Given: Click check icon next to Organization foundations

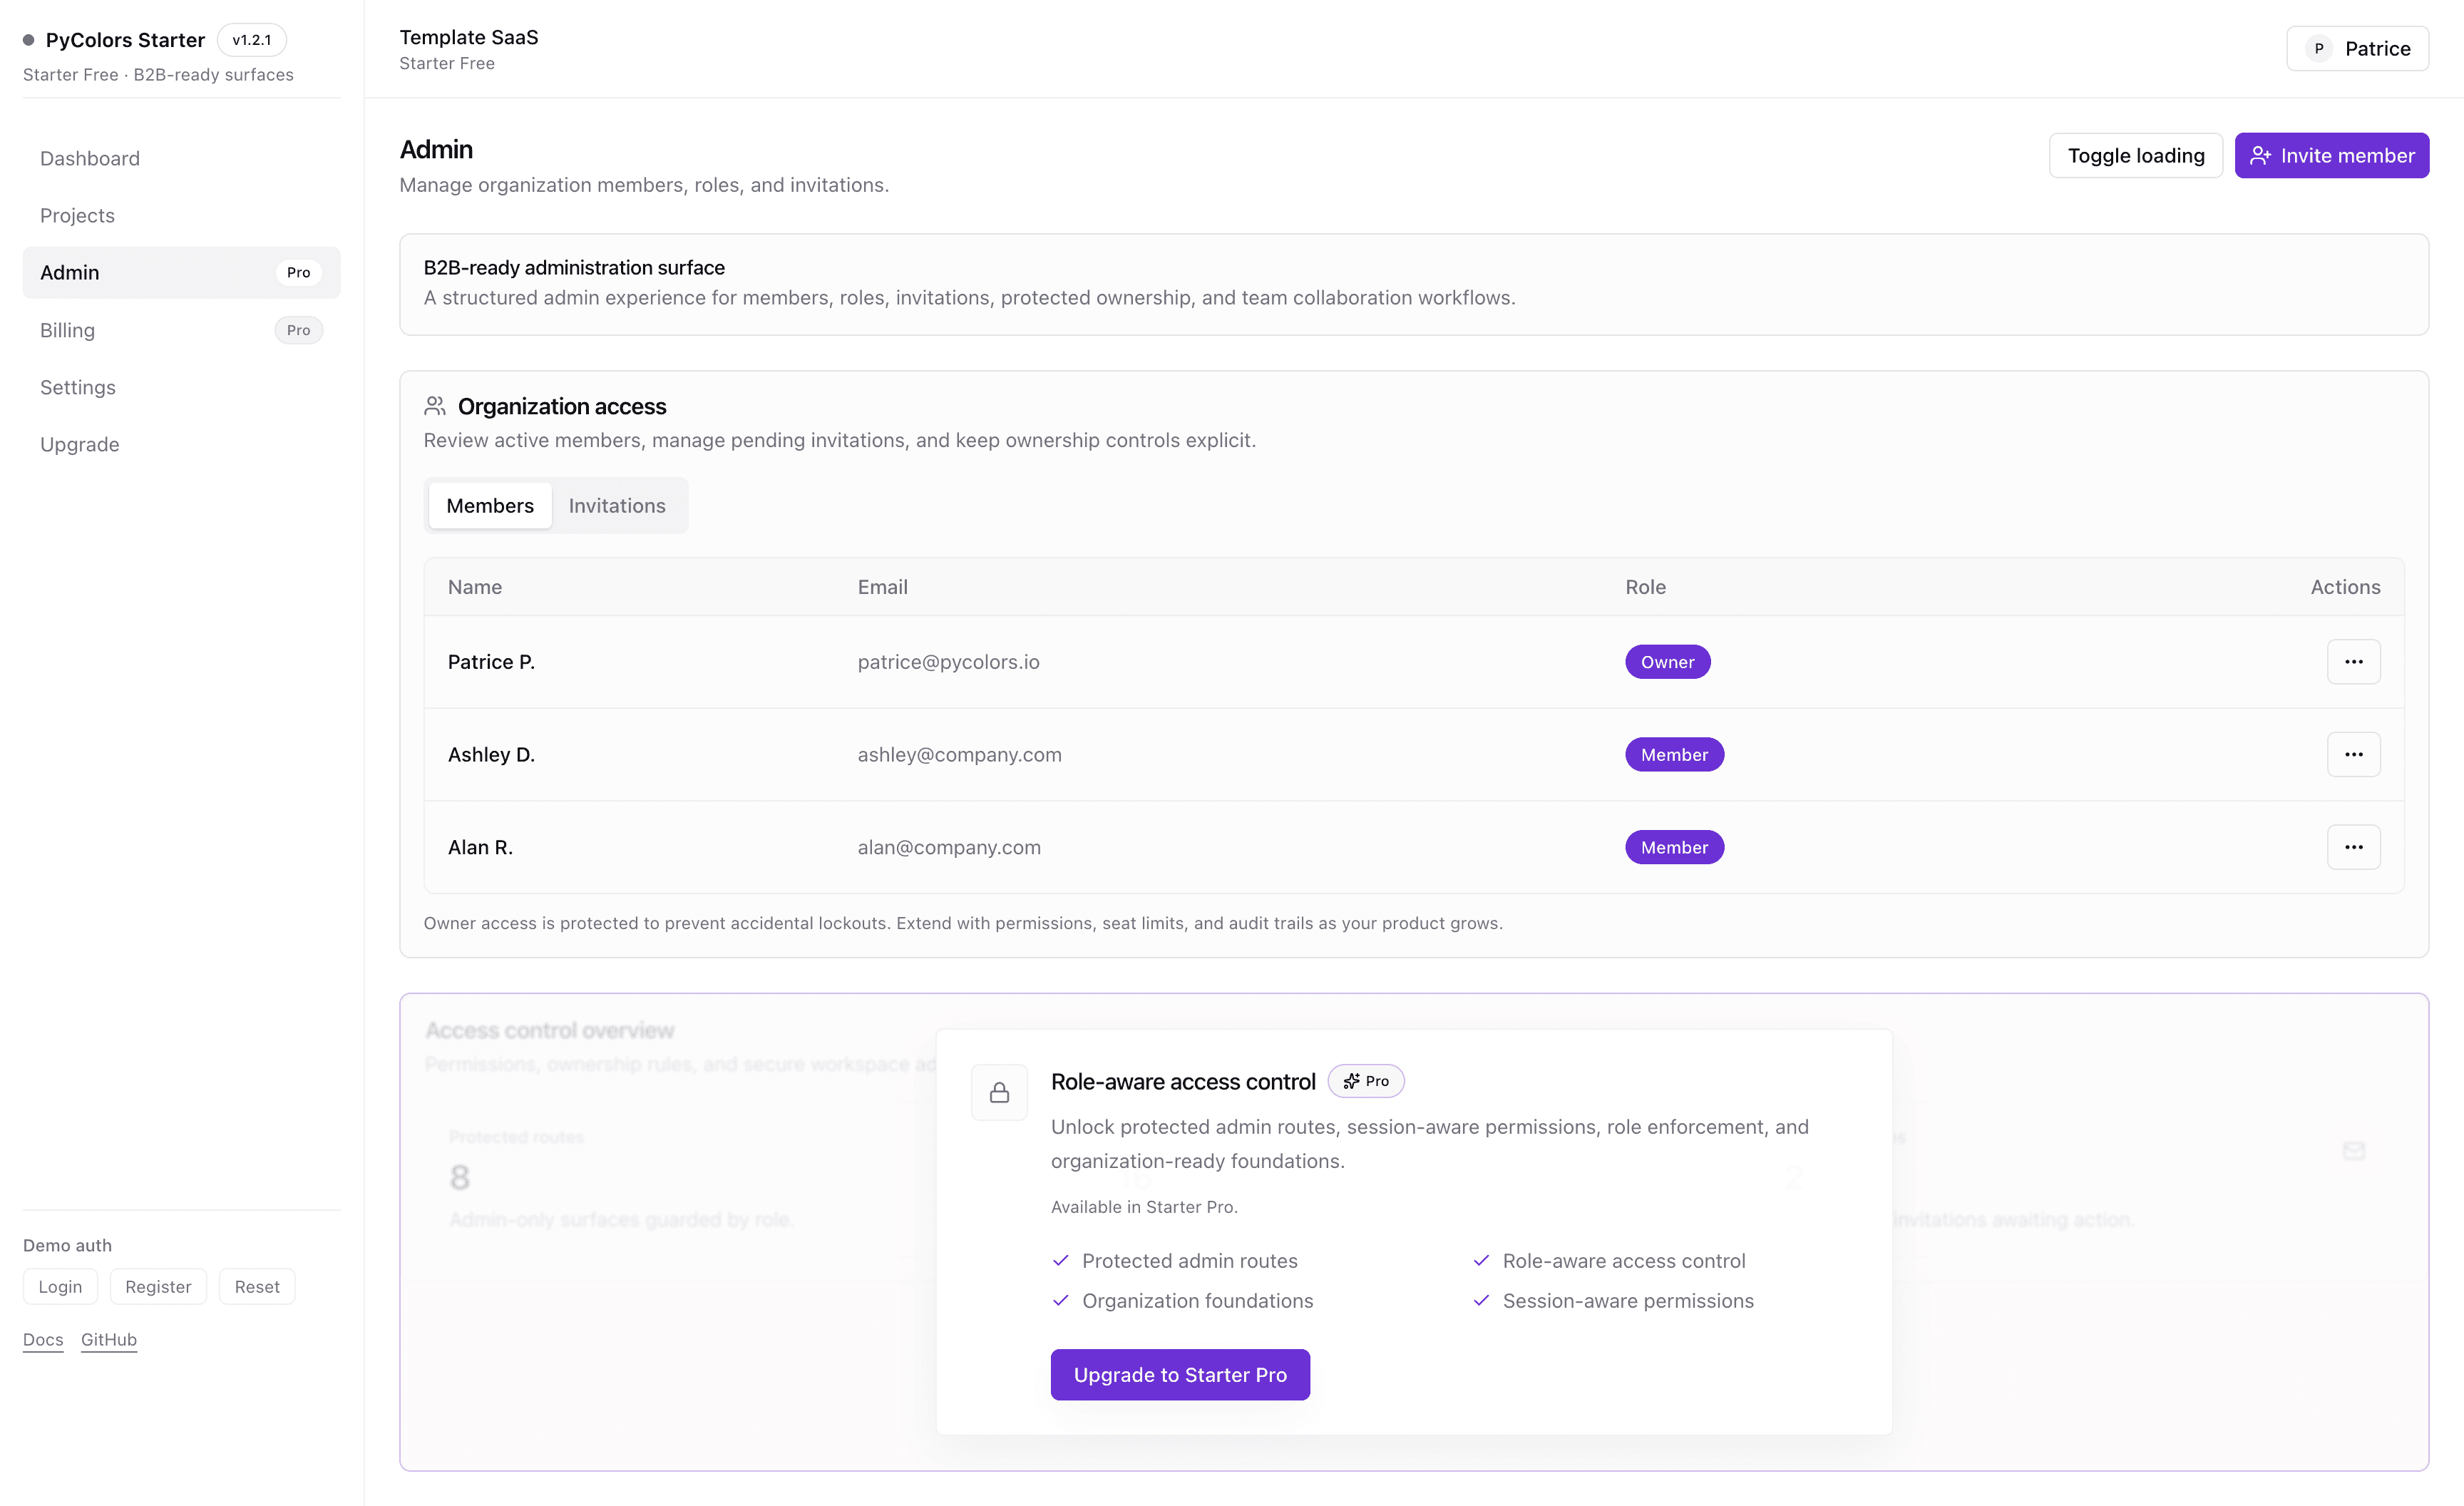Looking at the screenshot, I should pos(1061,1300).
